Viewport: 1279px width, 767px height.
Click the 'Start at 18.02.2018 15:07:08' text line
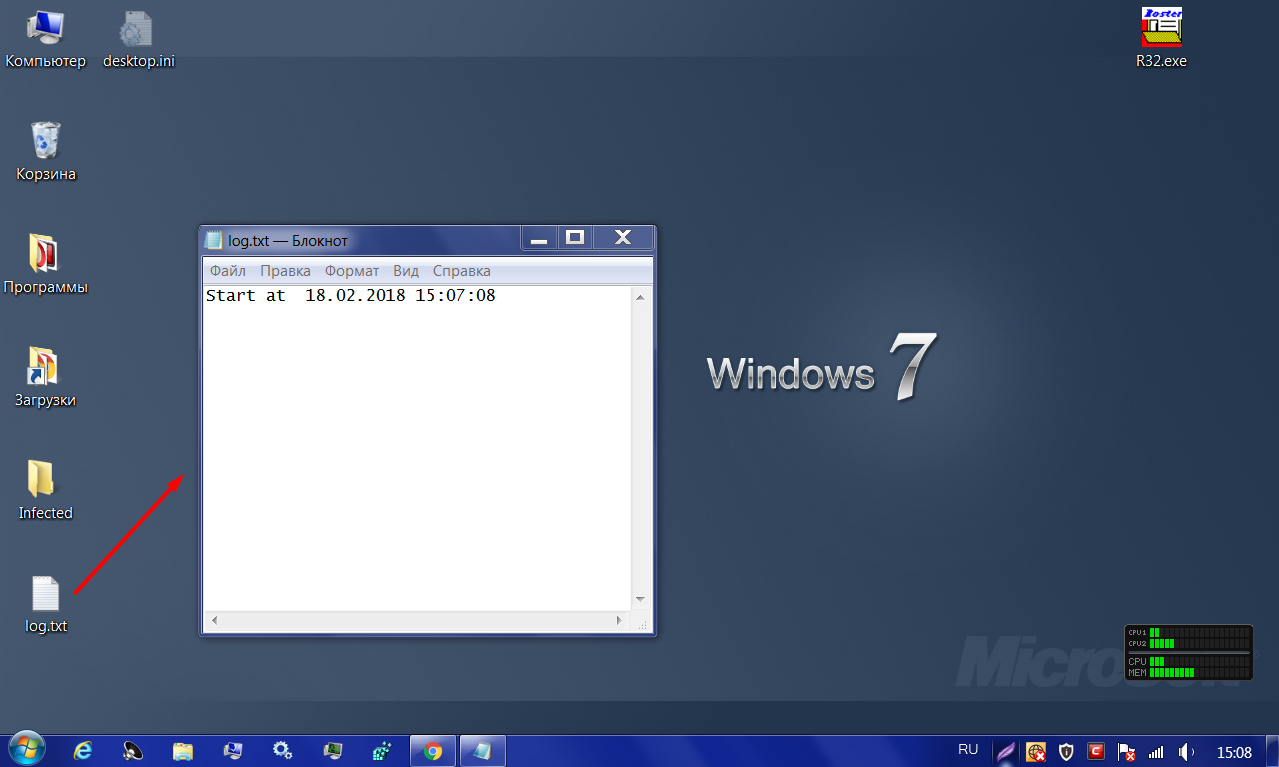click(x=351, y=296)
